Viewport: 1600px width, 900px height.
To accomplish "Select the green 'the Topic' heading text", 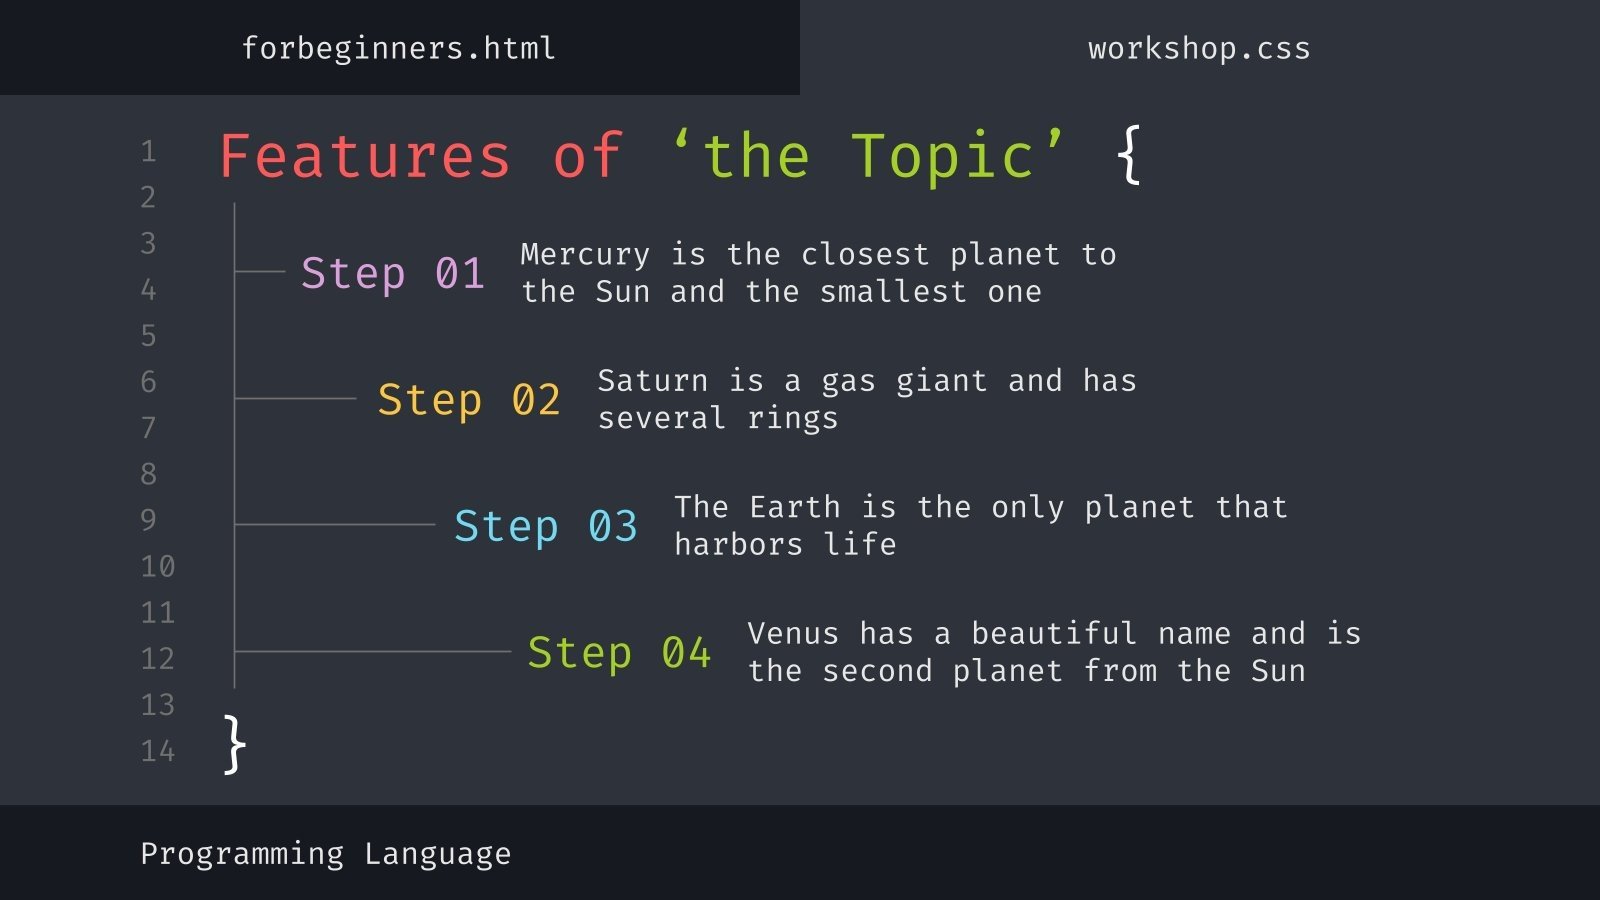I will (868, 157).
